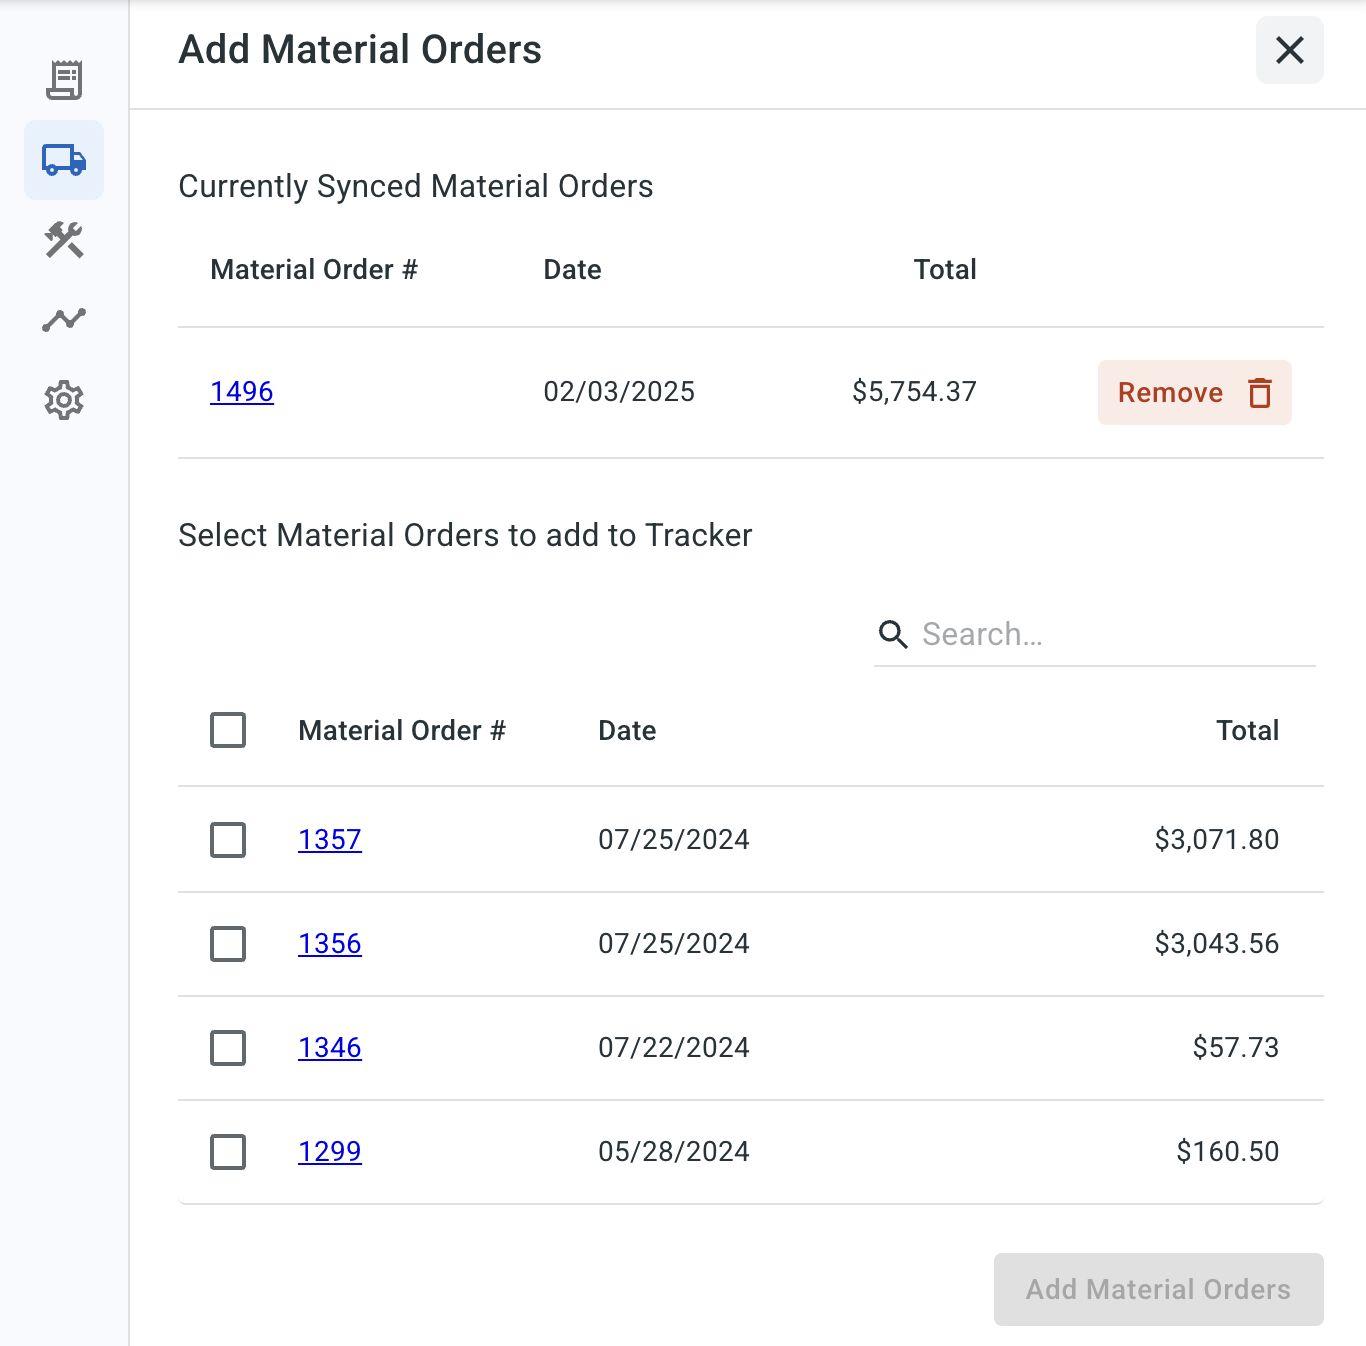This screenshot has width=1366, height=1346.
Task: Open the analytics line chart icon
Action: 64,320
